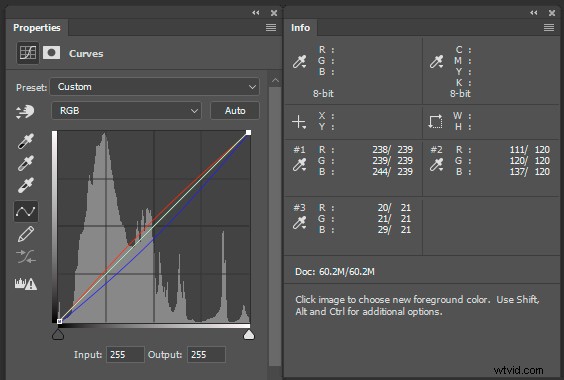Close the Info panel

[552, 13]
